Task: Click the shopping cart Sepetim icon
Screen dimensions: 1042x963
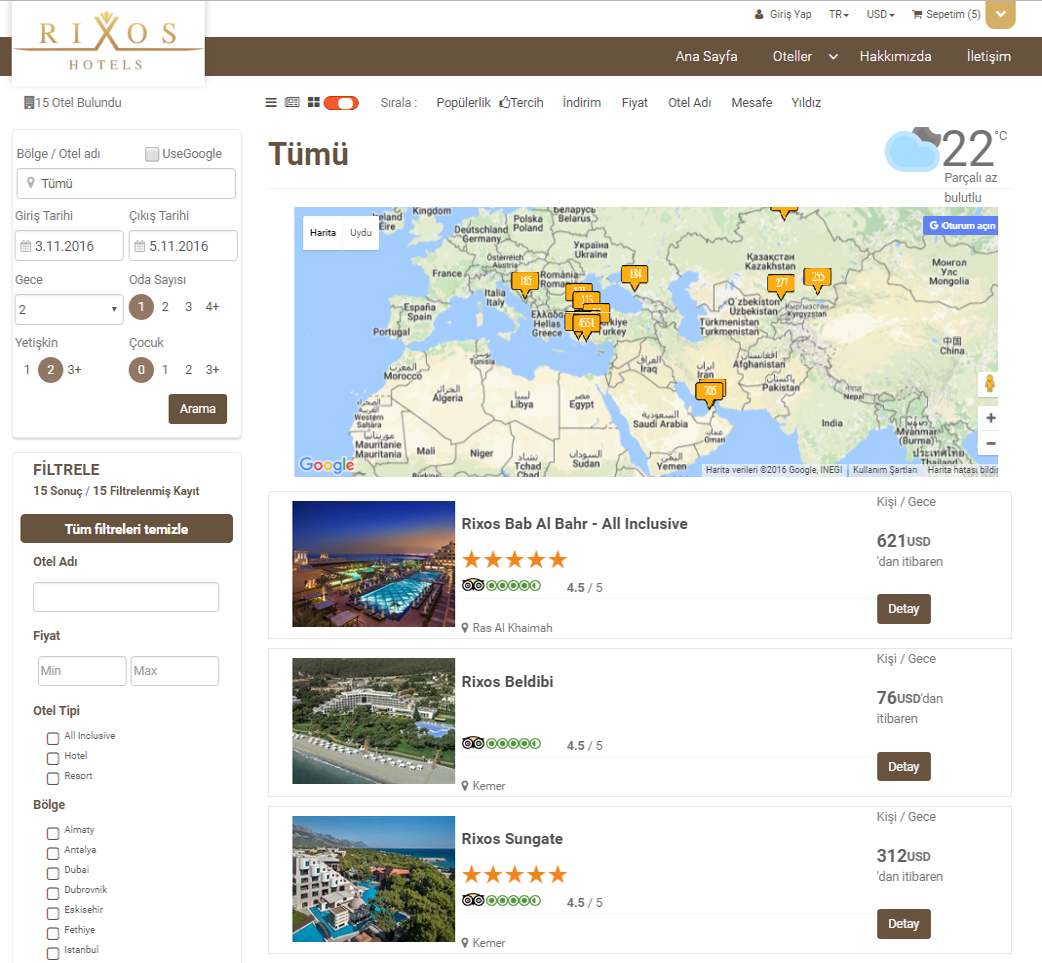Action: click(x=917, y=14)
